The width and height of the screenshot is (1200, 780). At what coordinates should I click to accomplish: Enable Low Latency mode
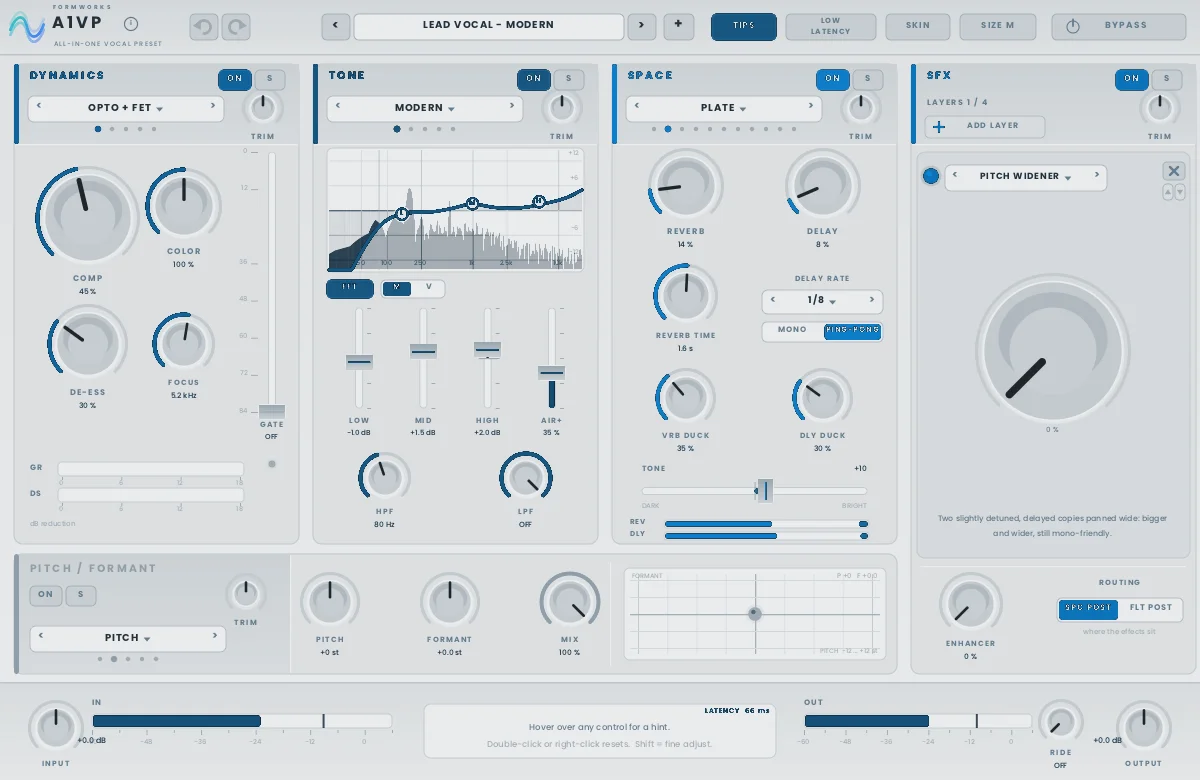coord(831,26)
